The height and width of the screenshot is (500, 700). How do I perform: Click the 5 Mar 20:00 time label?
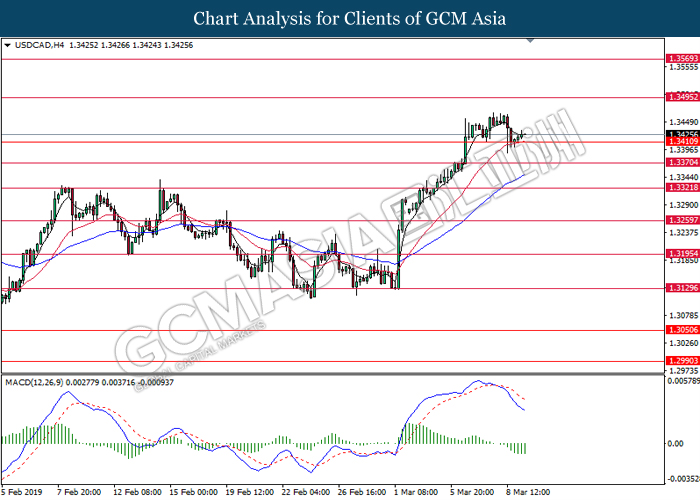pos(472,492)
